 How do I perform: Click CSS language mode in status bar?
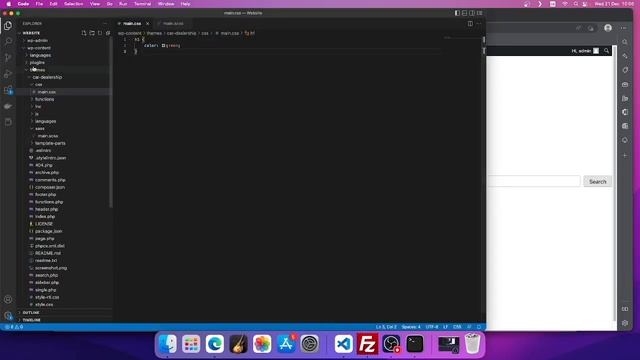tap(457, 327)
